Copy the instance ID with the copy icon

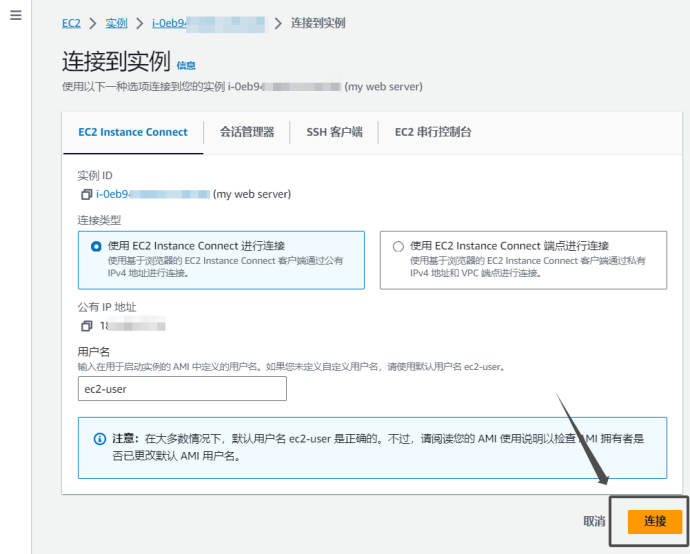pyautogui.click(x=86, y=194)
